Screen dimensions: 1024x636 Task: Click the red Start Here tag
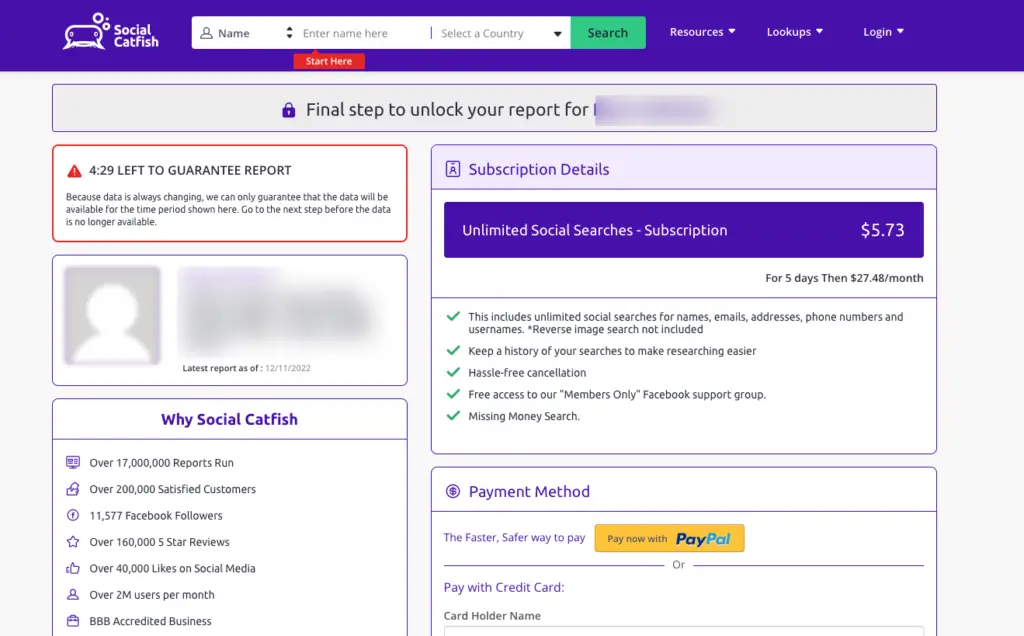(x=329, y=61)
